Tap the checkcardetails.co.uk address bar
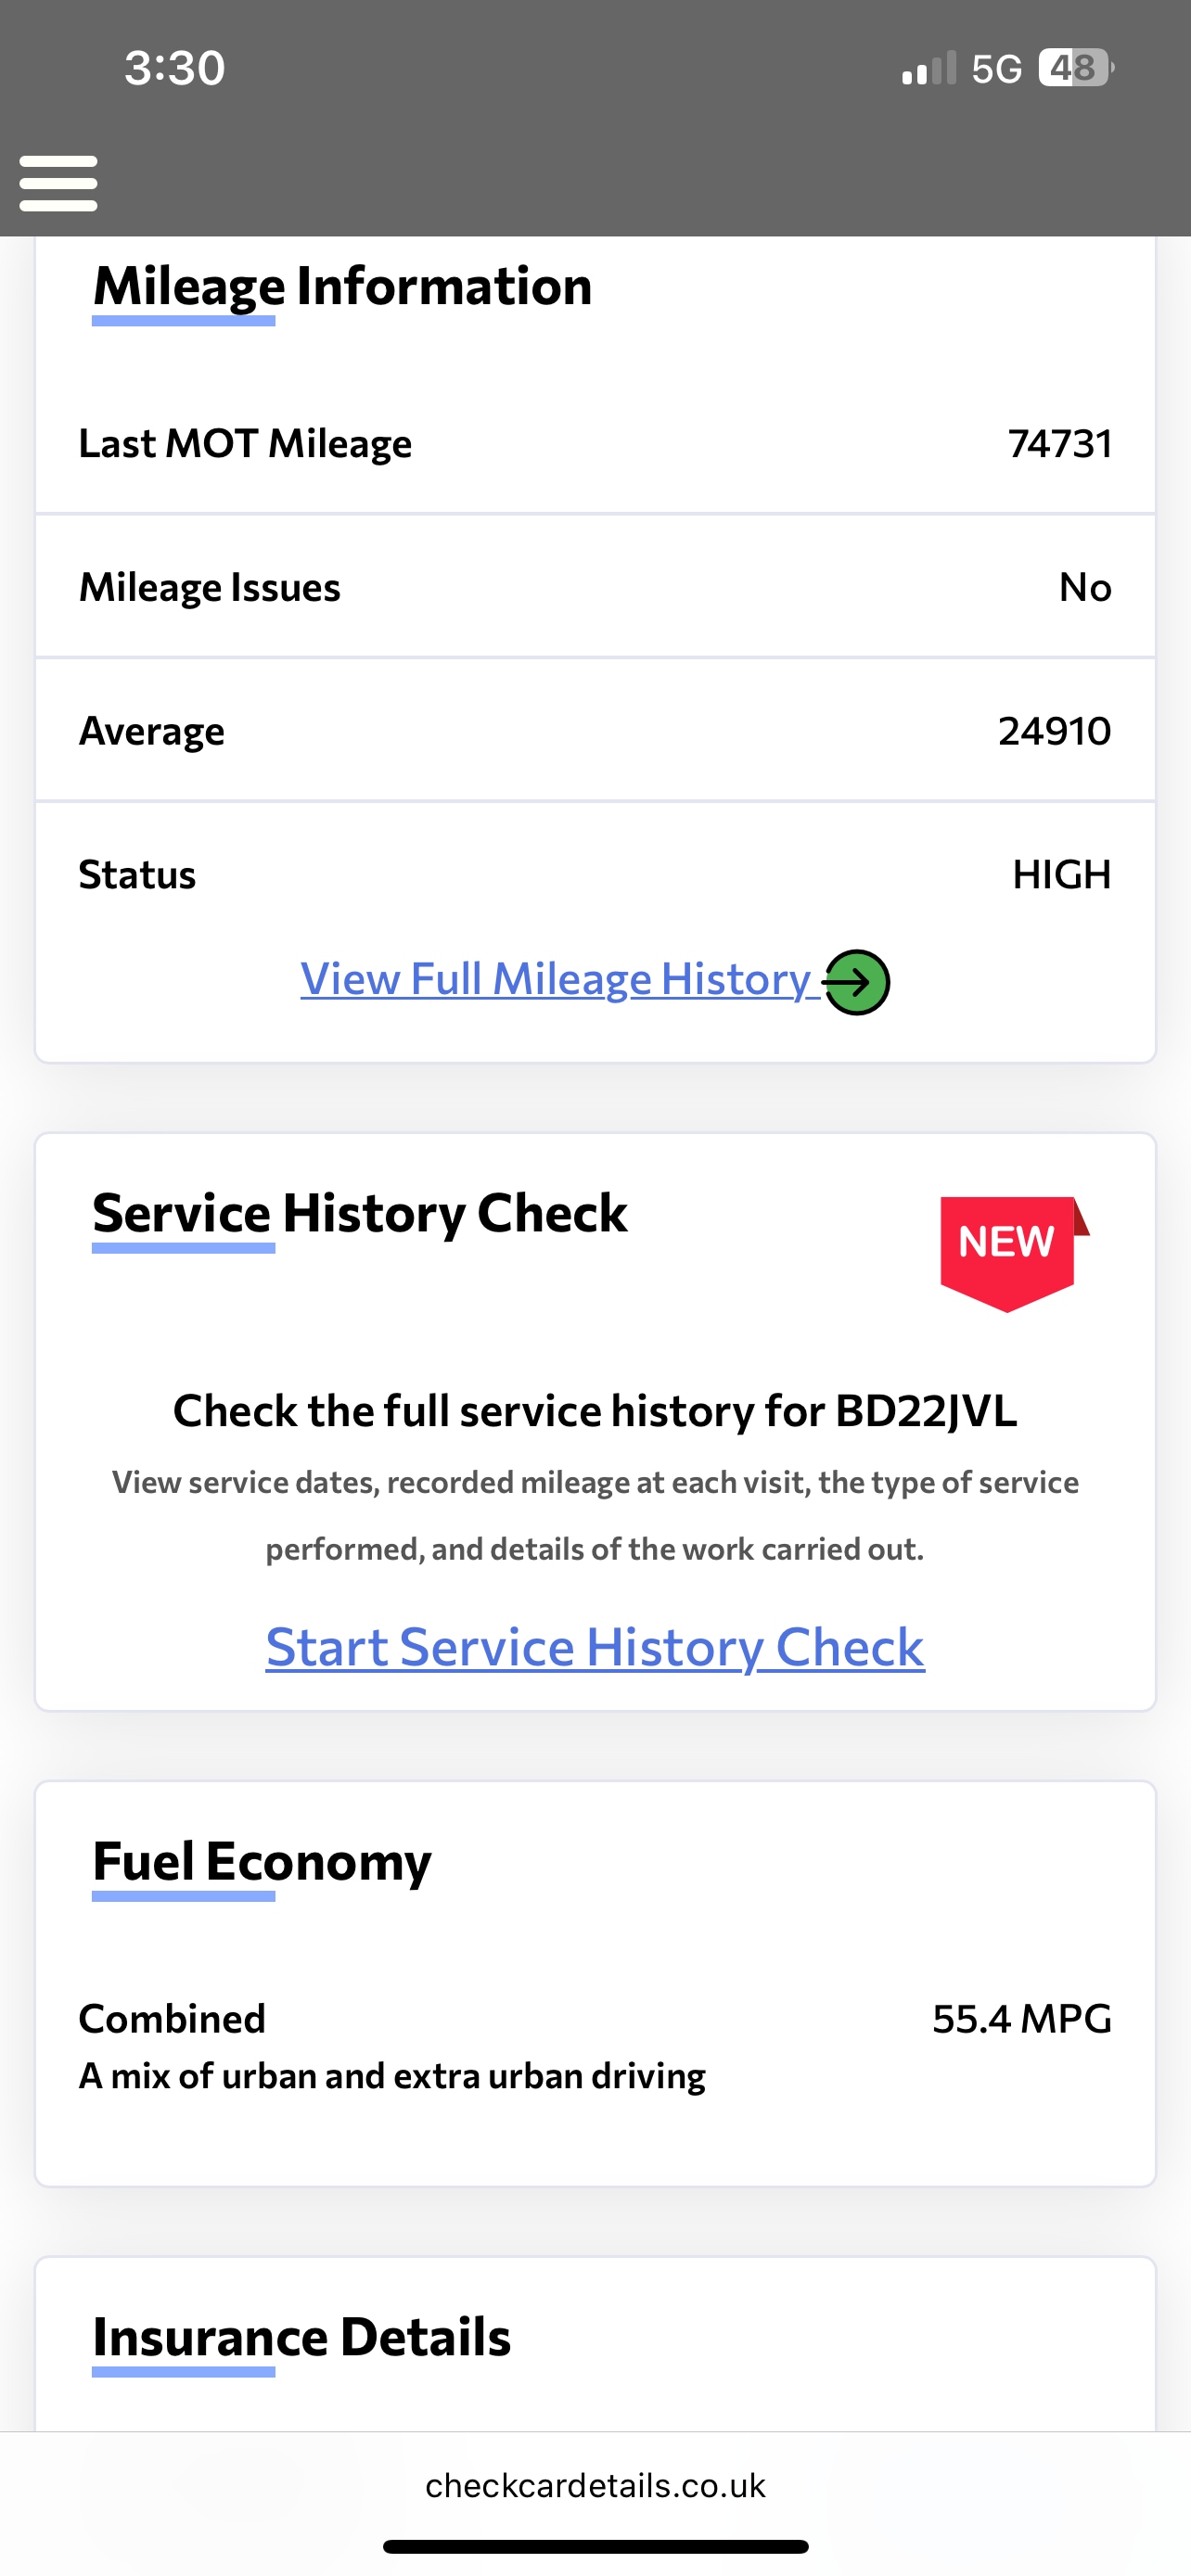1191x2576 pixels. (595, 2485)
